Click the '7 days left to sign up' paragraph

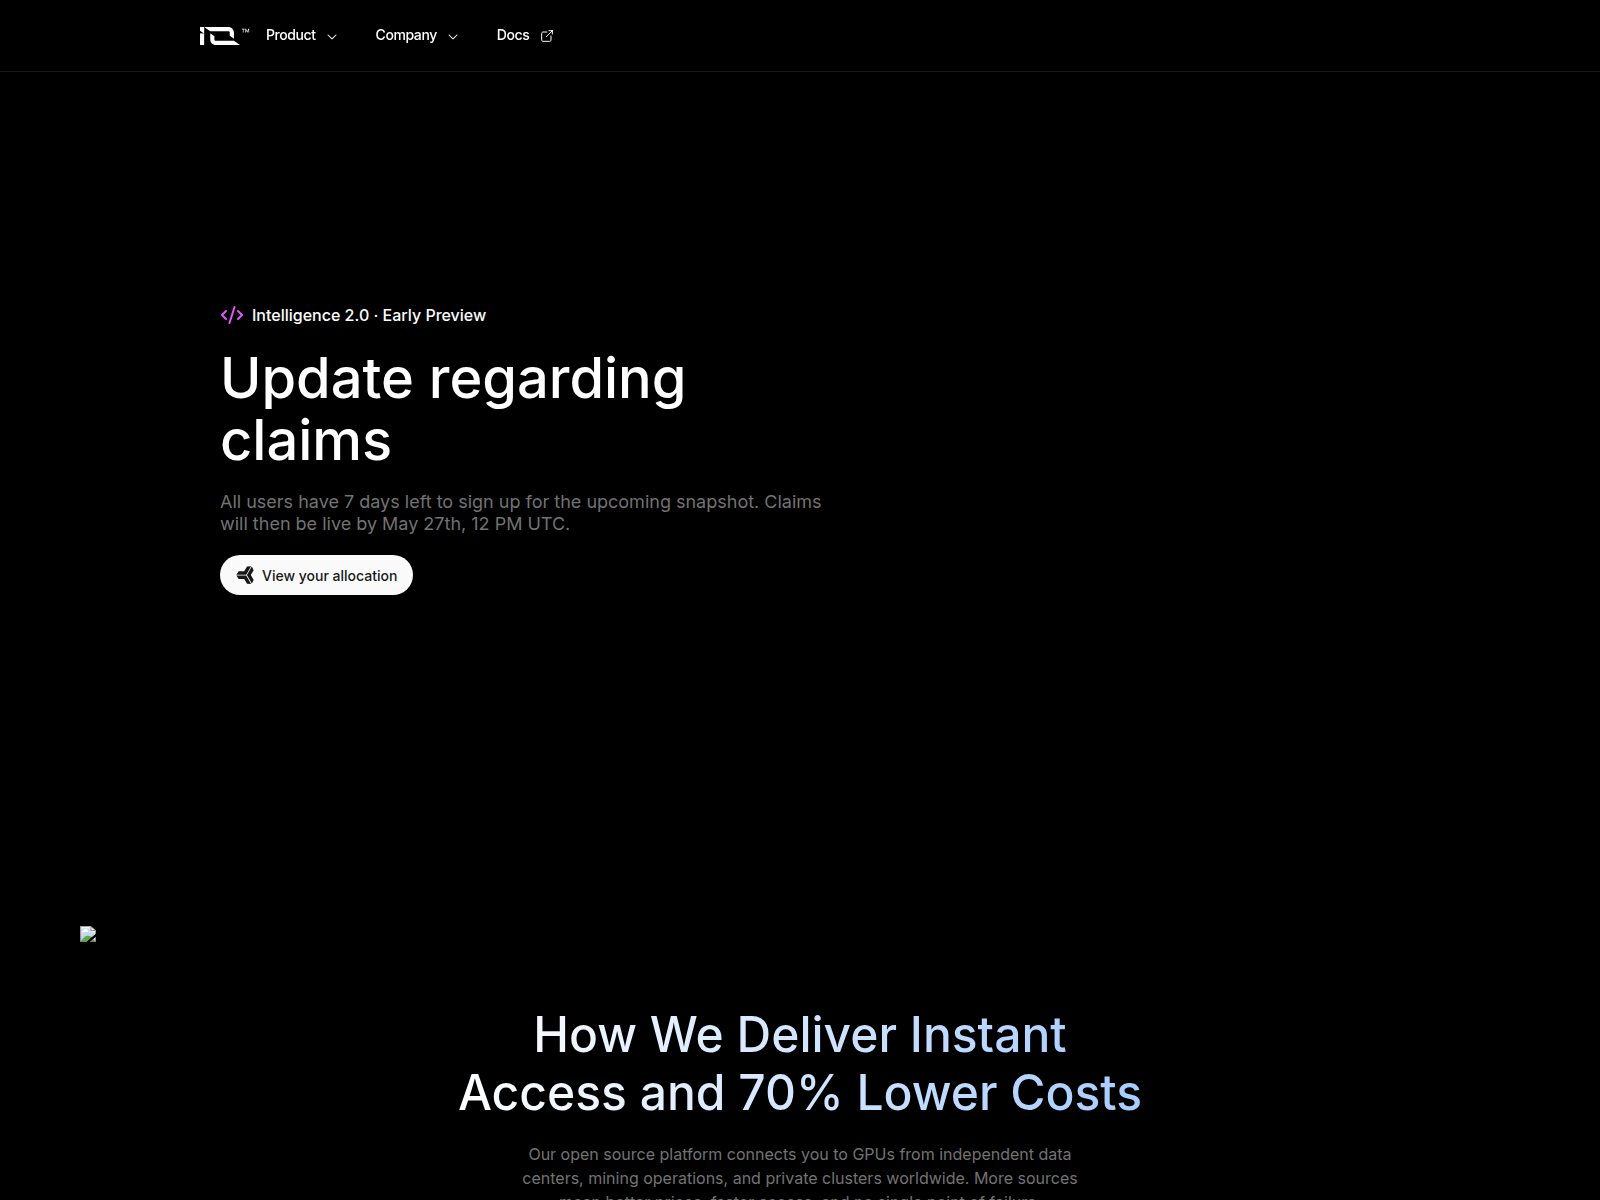pyautogui.click(x=521, y=513)
